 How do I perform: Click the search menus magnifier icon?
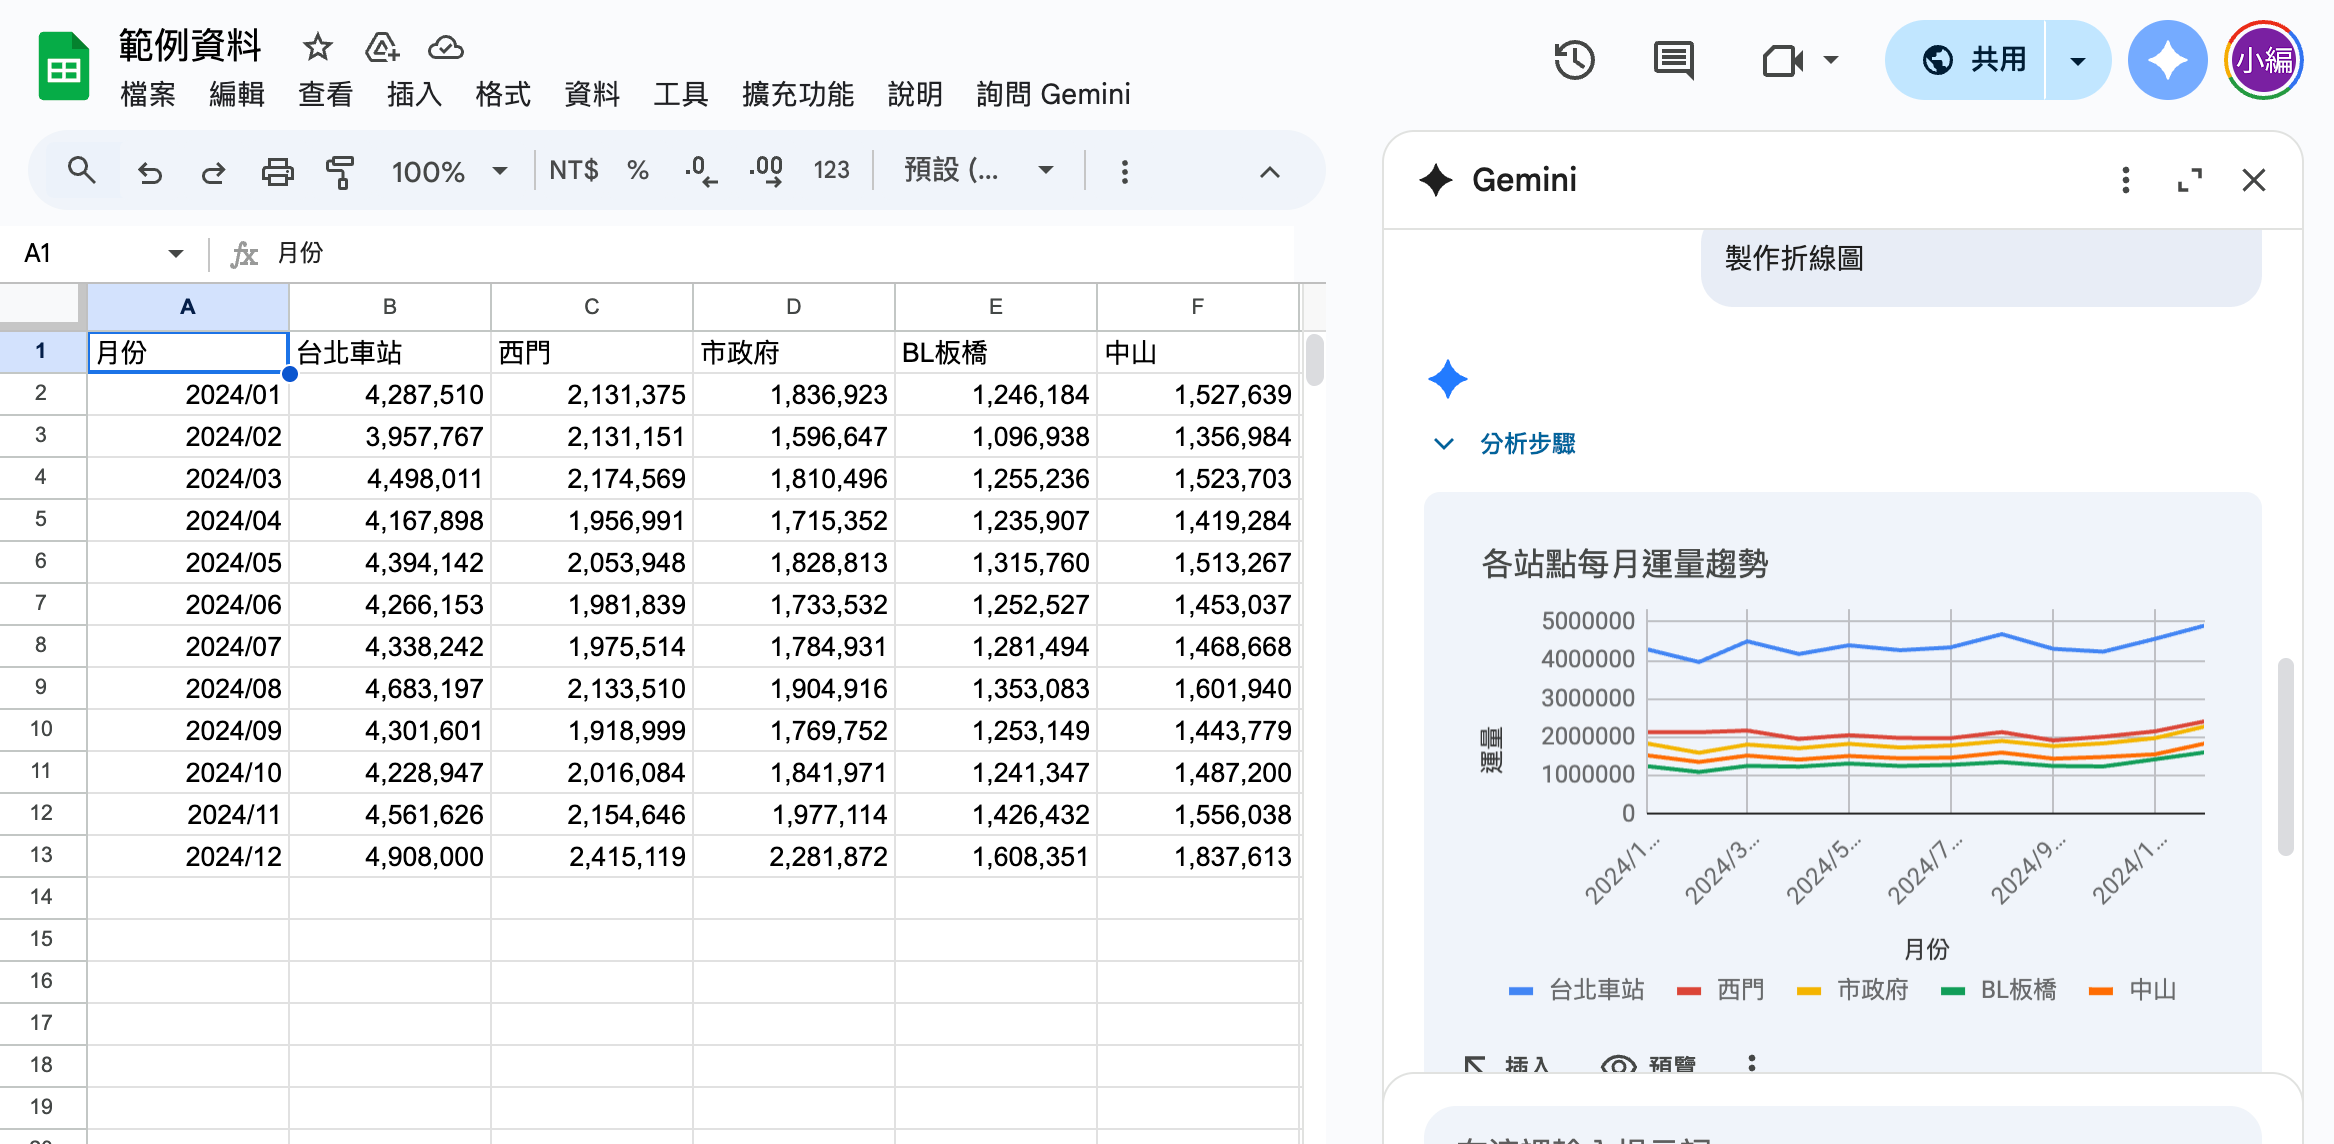(x=81, y=171)
